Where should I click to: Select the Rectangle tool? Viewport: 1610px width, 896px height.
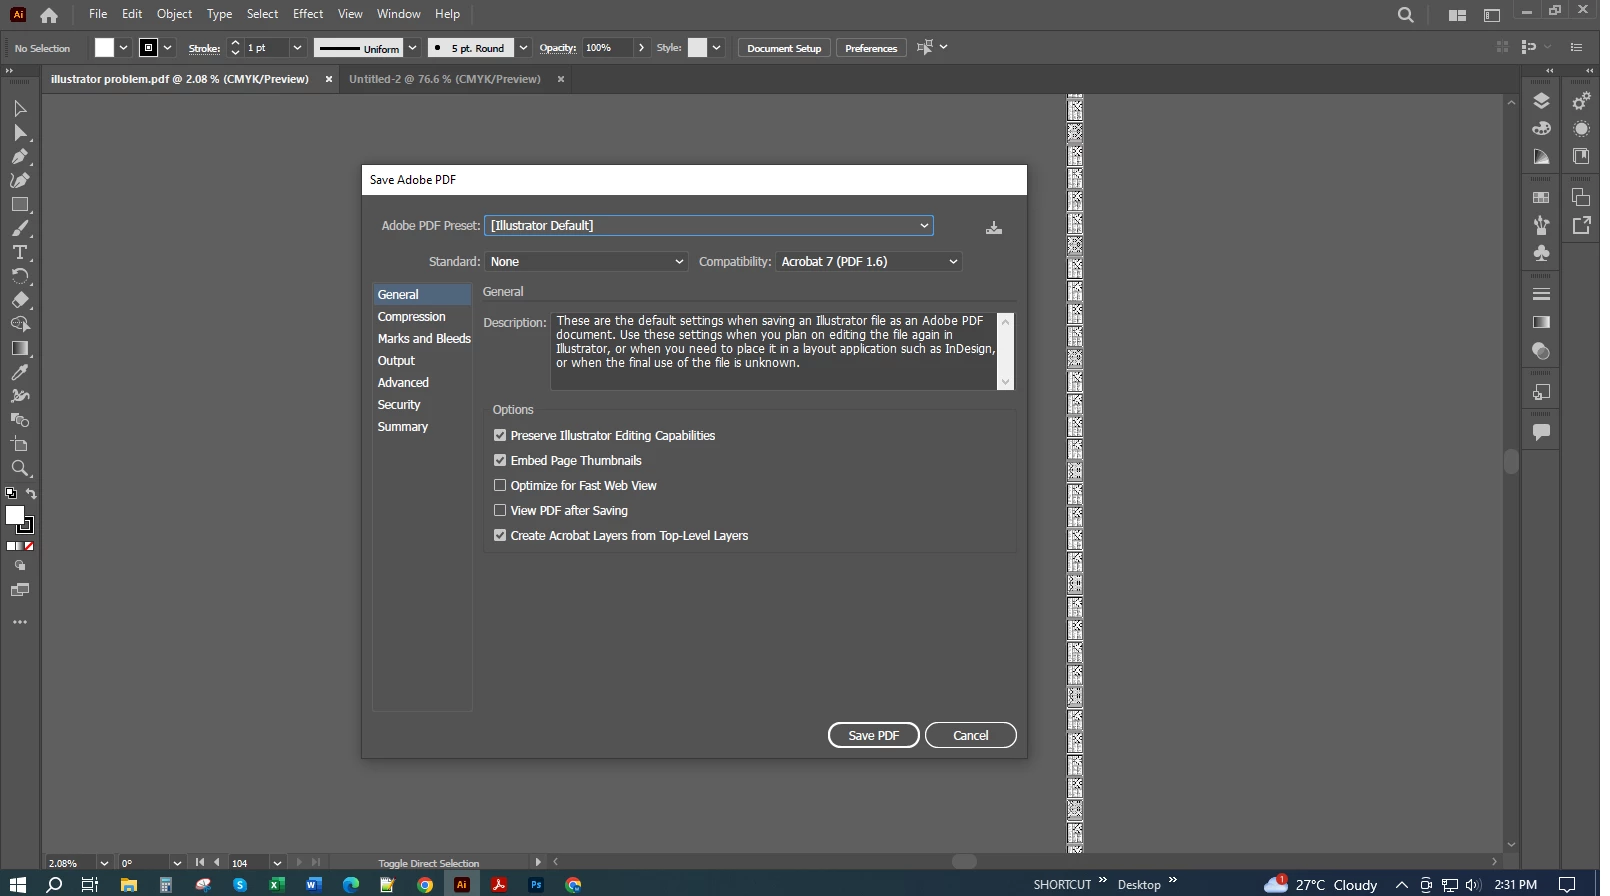[19, 204]
